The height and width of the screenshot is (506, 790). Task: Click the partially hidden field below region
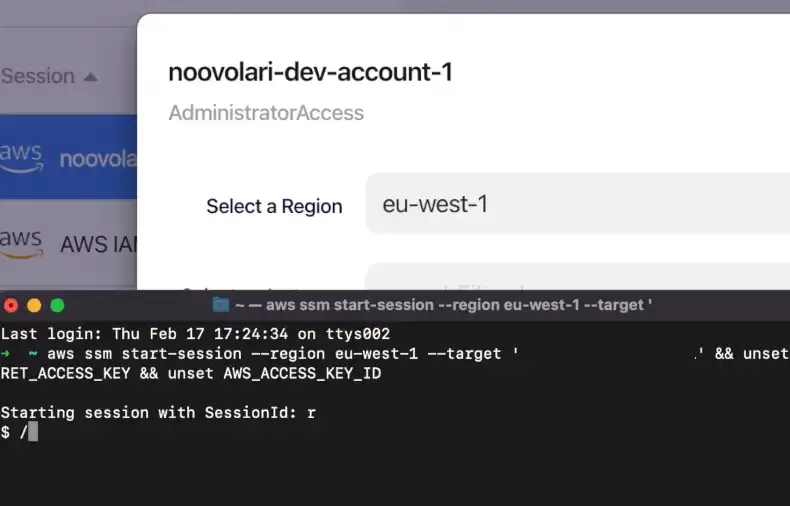(x=576, y=280)
